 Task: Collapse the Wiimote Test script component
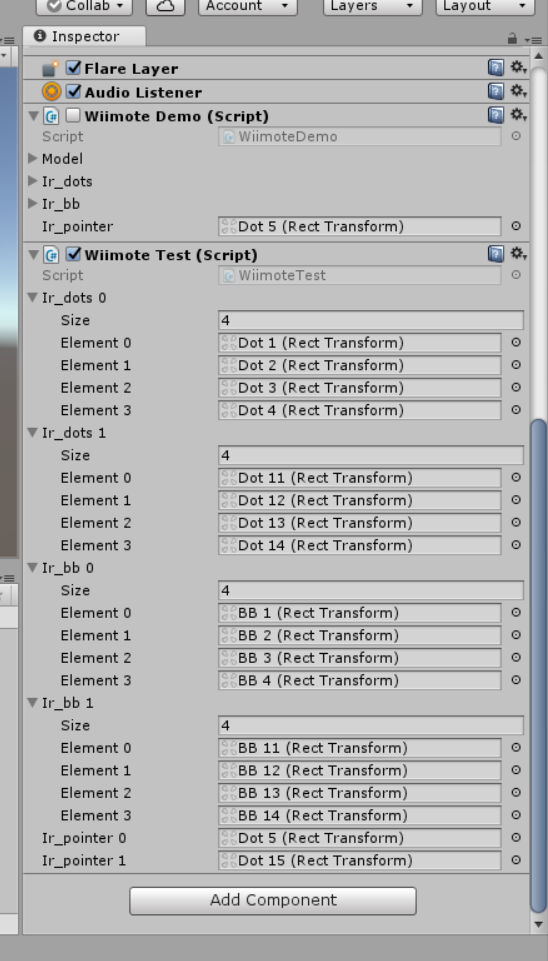point(34,254)
